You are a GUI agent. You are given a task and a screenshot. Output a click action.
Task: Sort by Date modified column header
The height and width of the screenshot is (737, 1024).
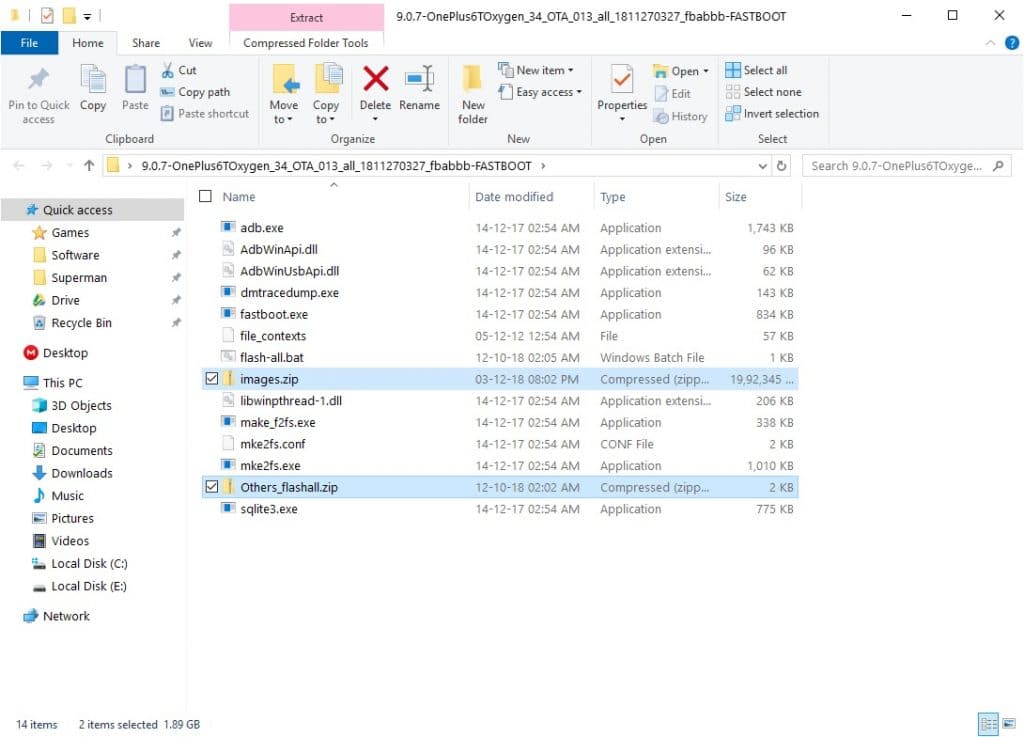514,196
